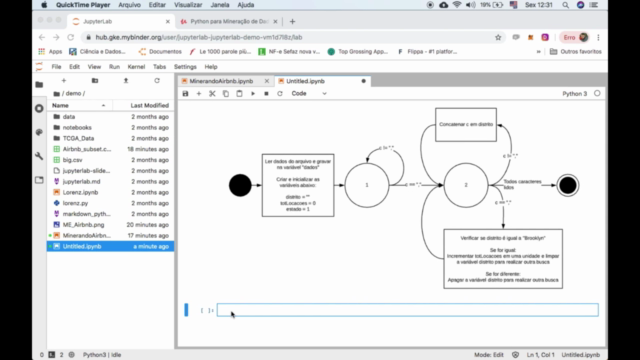Run the selected cell with play icon
The height and width of the screenshot is (360, 640).
pyautogui.click(x=253, y=93)
